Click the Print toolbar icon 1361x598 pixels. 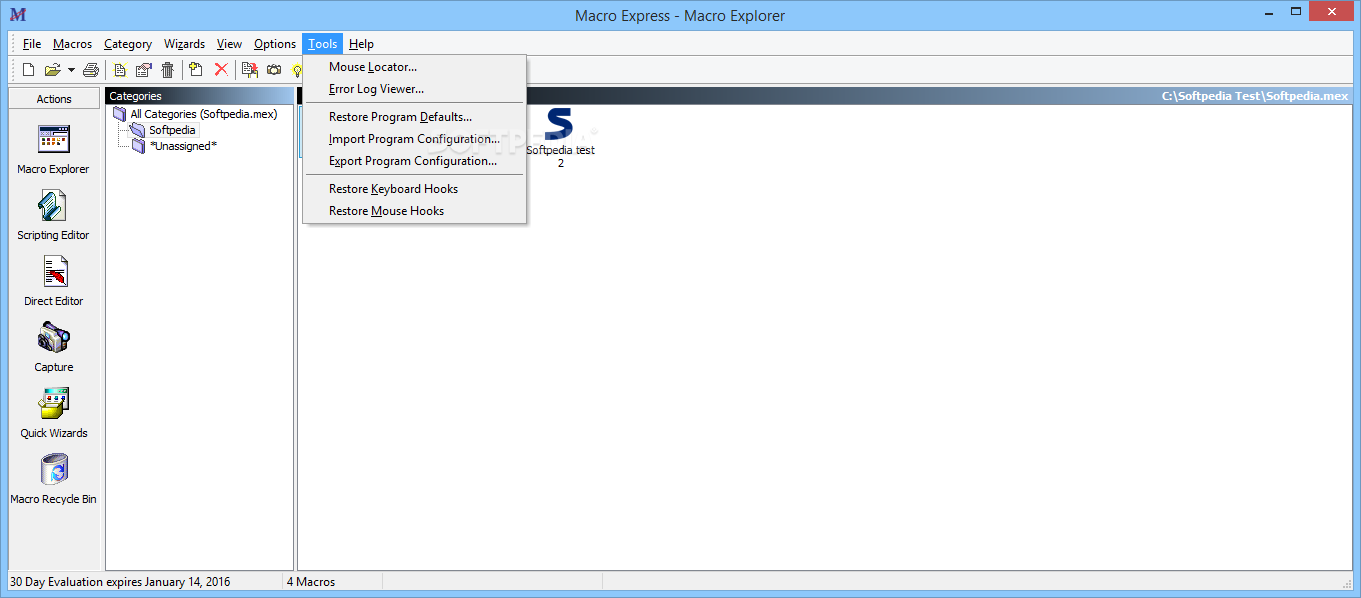(91, 70)
